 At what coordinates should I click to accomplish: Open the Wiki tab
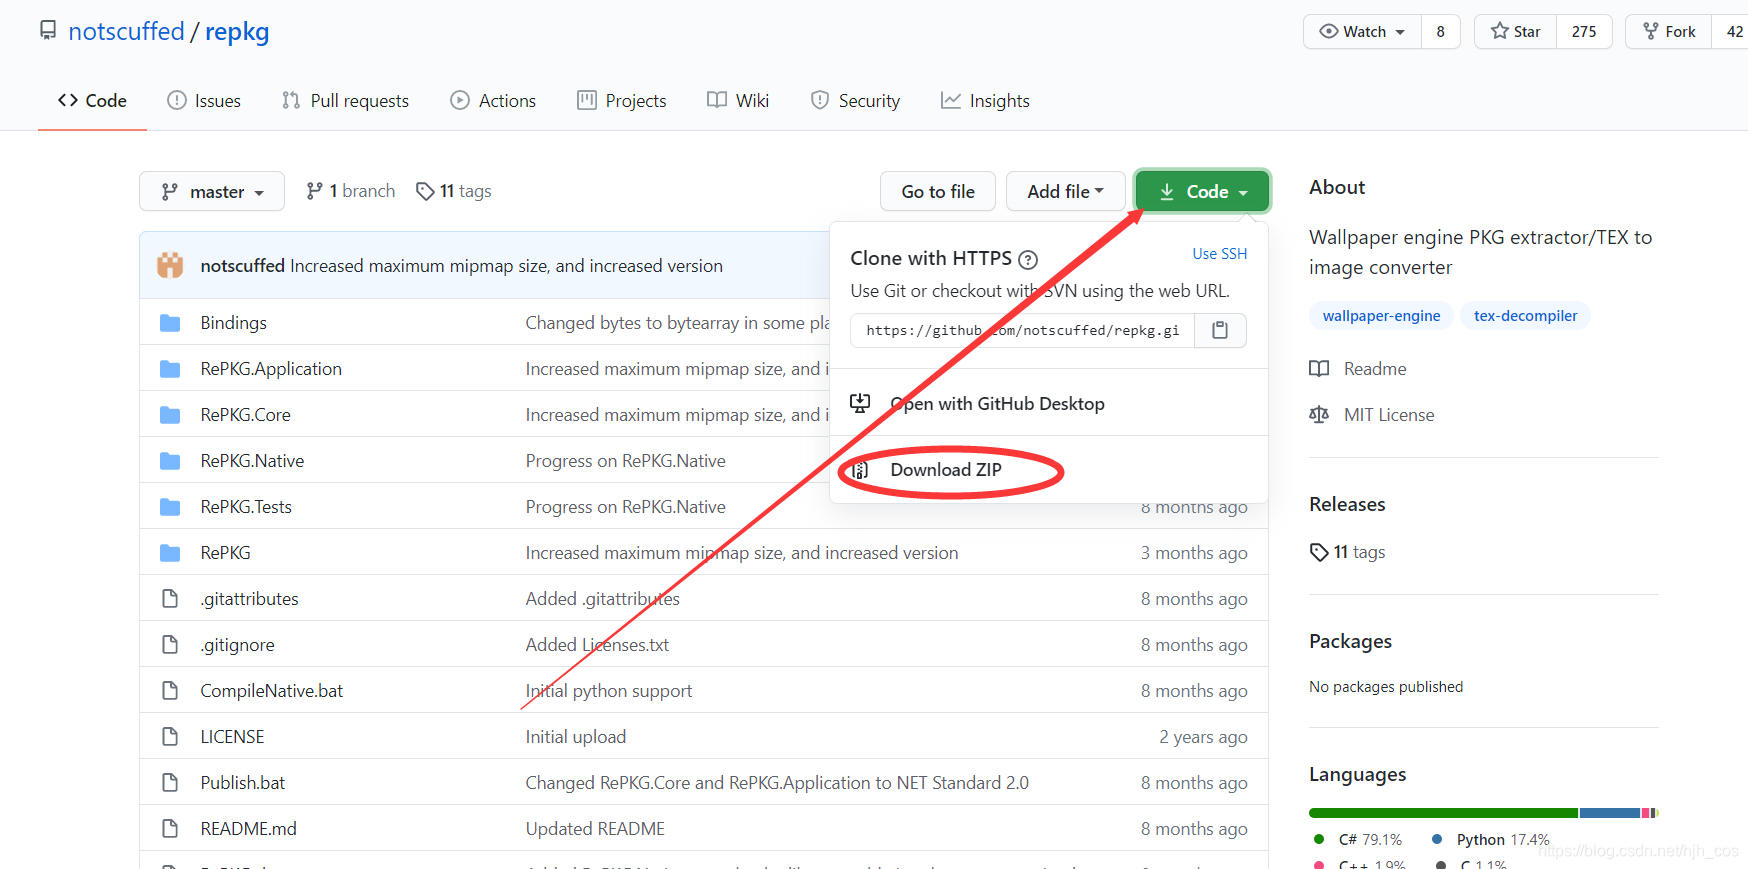[738, 101]
